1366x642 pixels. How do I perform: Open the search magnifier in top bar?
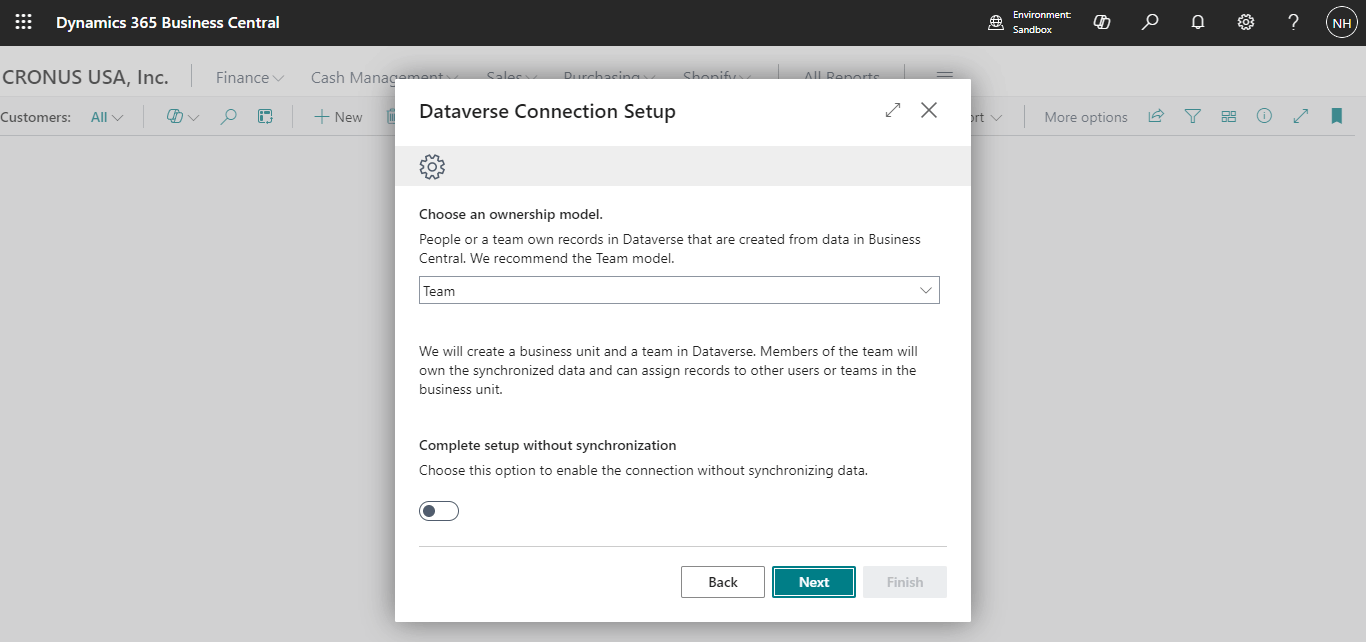coord(1150,22)
